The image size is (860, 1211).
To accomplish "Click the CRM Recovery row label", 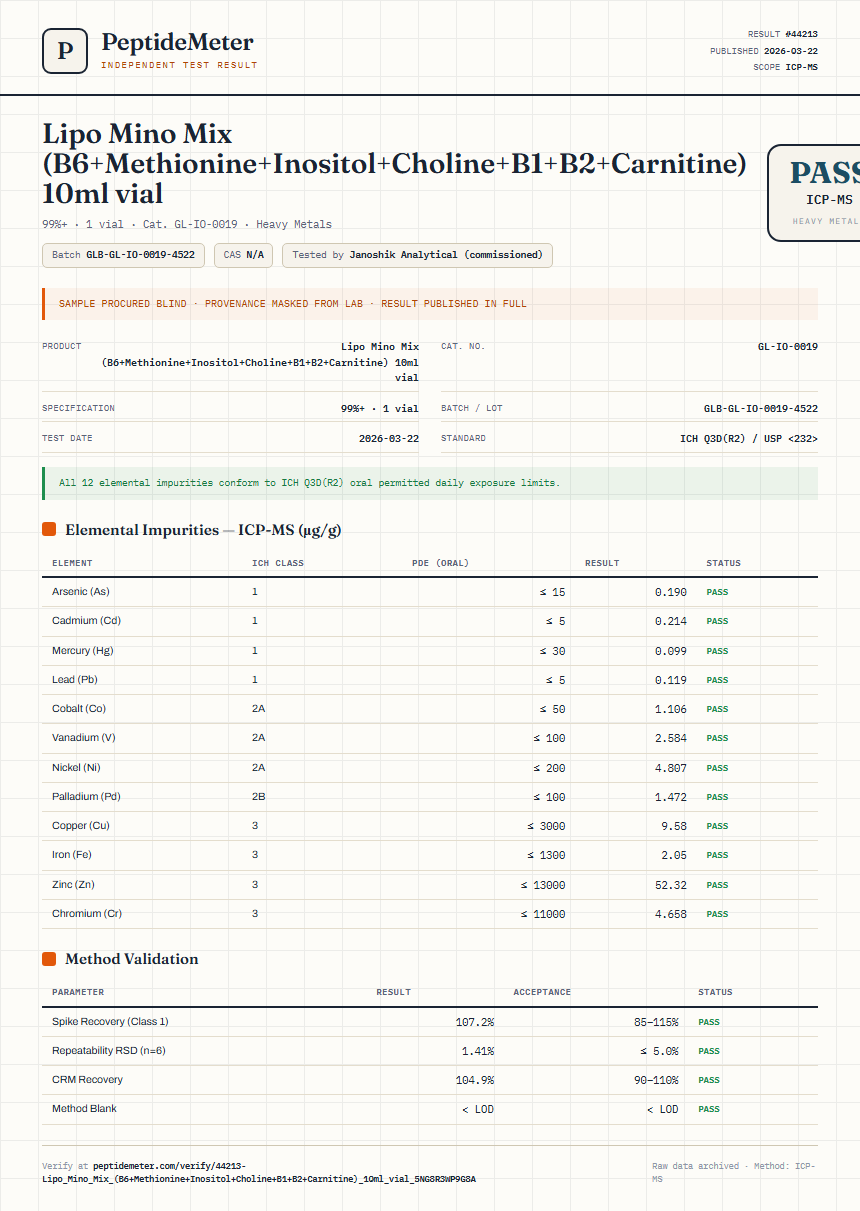I will (88, 1080).
